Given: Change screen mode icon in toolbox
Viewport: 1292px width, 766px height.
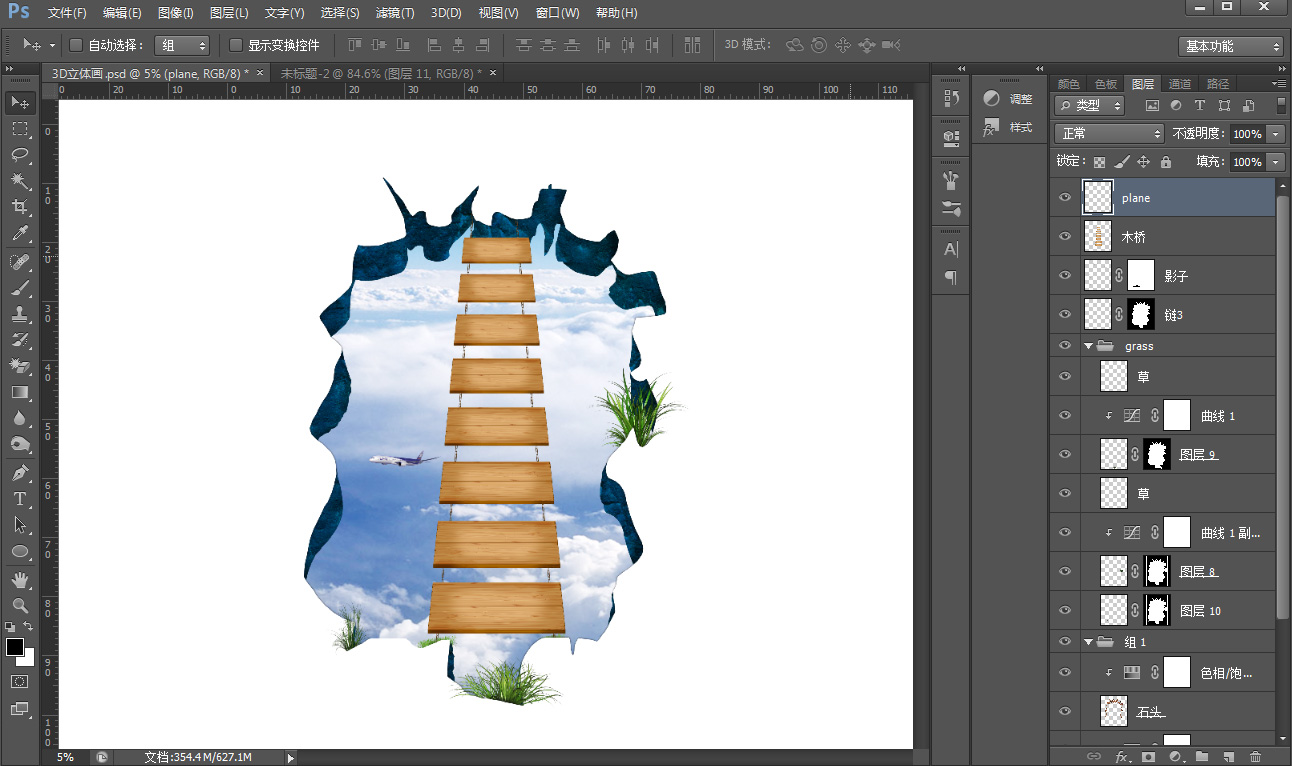Looking at the screenshot, I should [20, 709].
